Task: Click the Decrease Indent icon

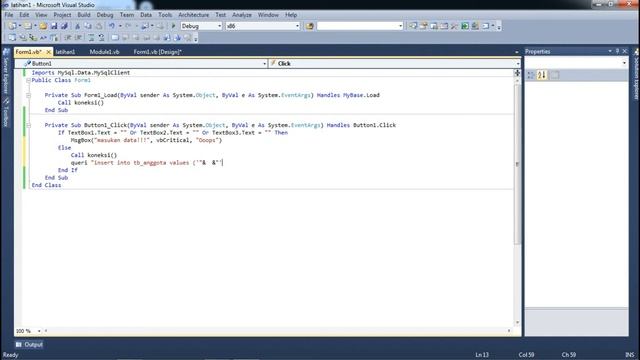Action: (x=68, y=38)
